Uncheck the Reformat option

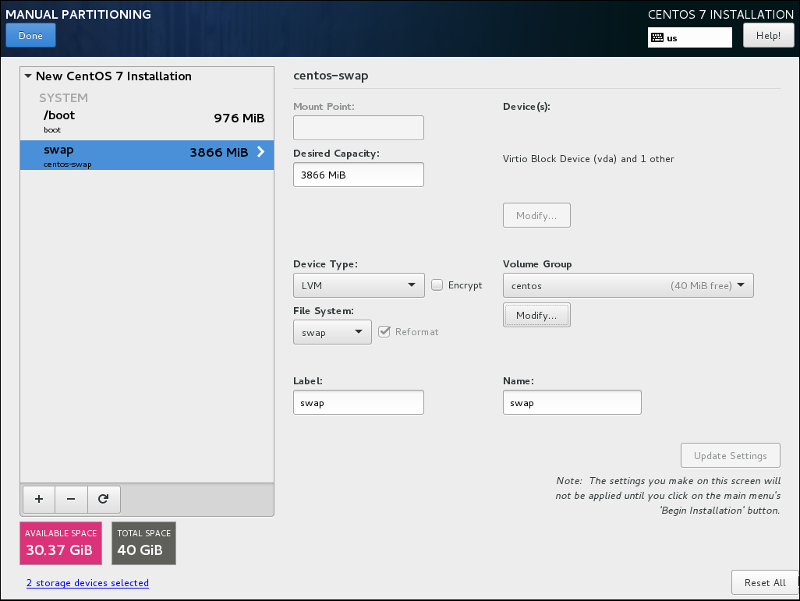tap(385, 331)
